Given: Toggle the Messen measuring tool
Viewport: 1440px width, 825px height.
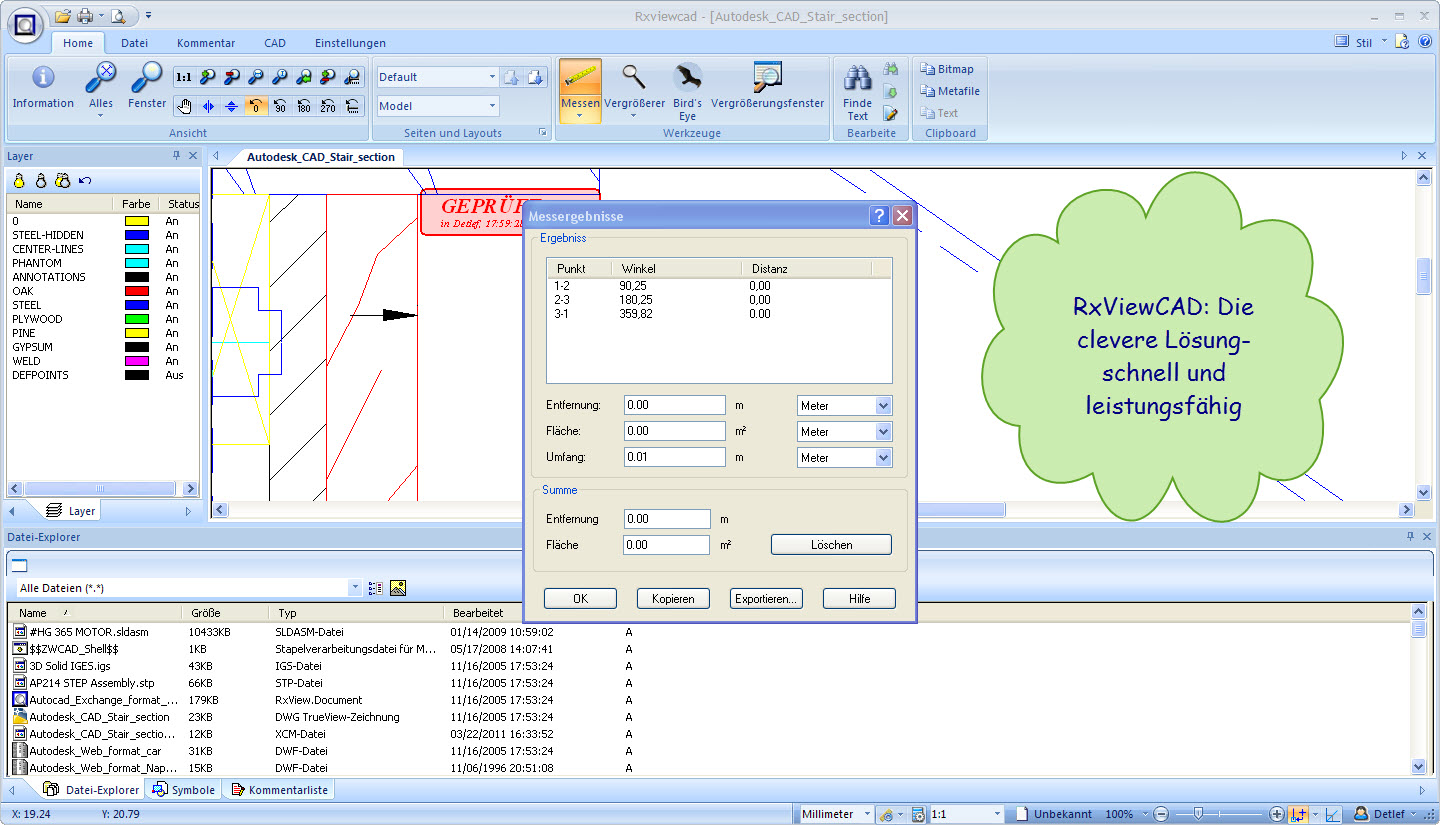Looking at the screenshot, I should [580, 78].
